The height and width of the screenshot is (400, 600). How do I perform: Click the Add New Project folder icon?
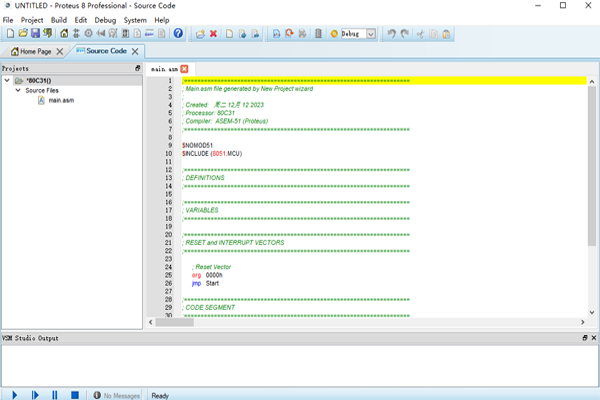200,34
